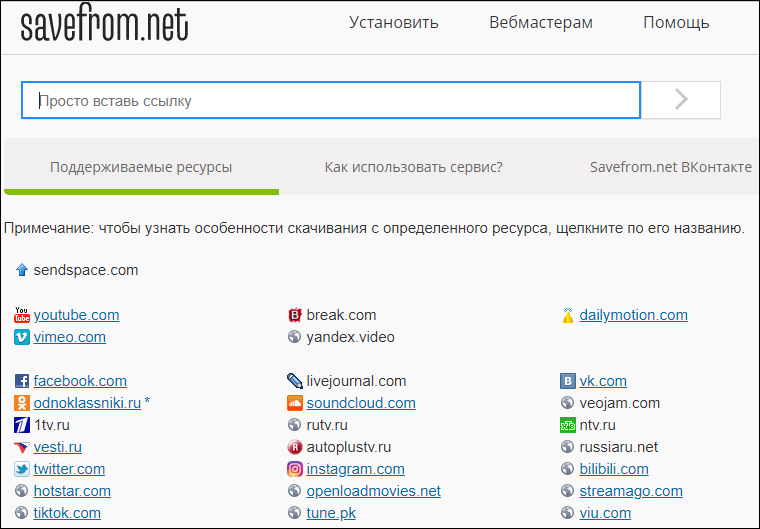Screen dimensions: 760x529
Task: Click the YouTube icon beside youtube.com
Action: coord(22,315)
